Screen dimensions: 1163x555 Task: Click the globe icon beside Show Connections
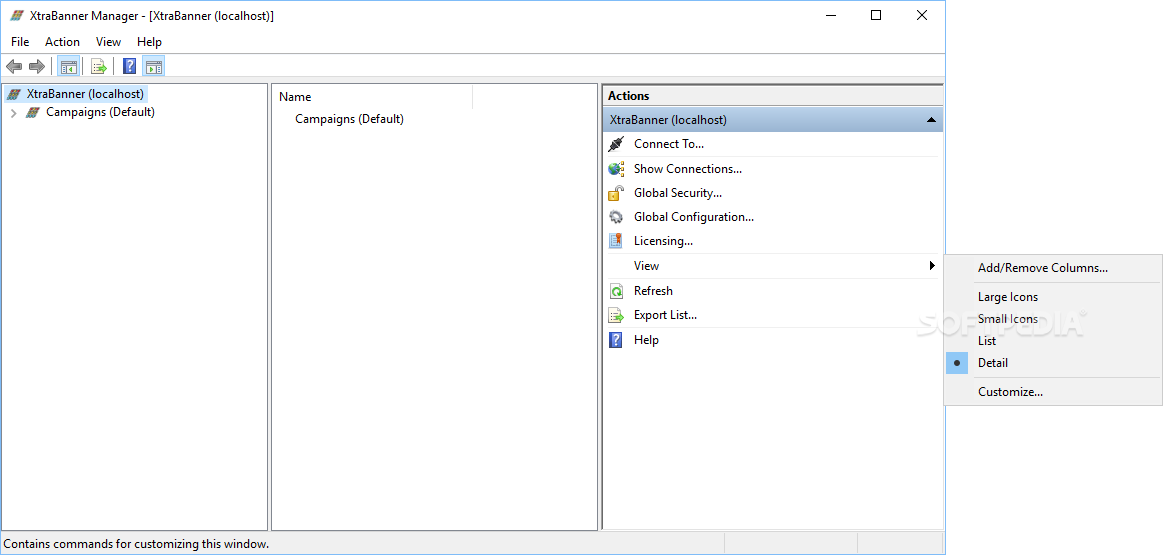(616, 168)
